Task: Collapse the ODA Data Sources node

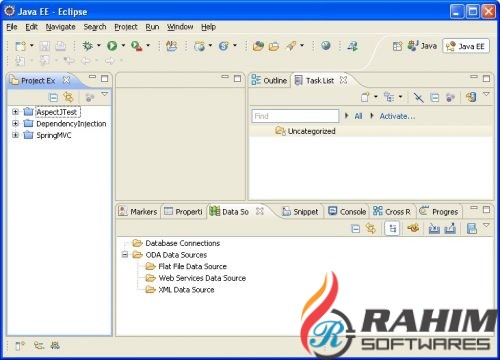Action: click(x=125, y=255)
